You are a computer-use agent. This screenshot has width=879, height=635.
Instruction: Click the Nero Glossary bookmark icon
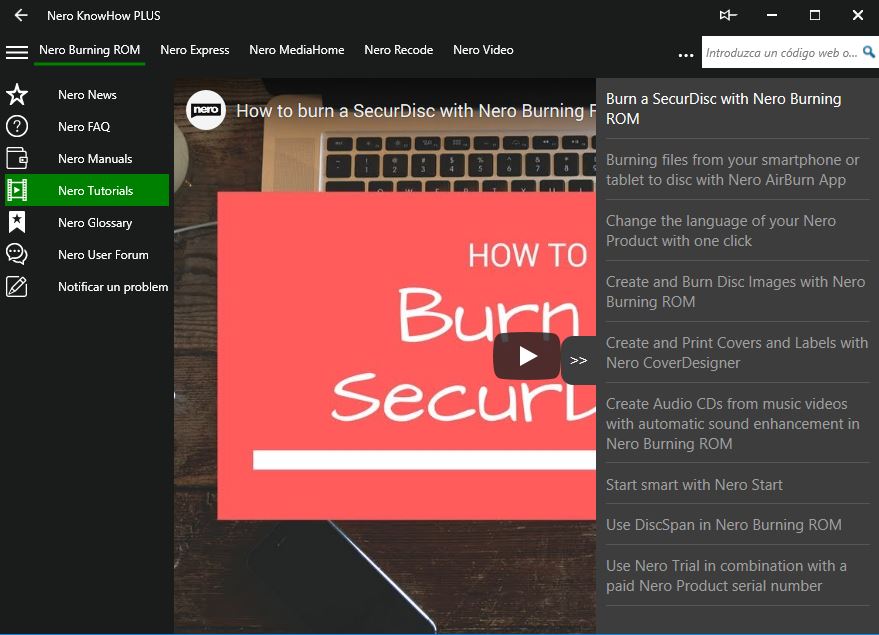(x=17, y=222)
